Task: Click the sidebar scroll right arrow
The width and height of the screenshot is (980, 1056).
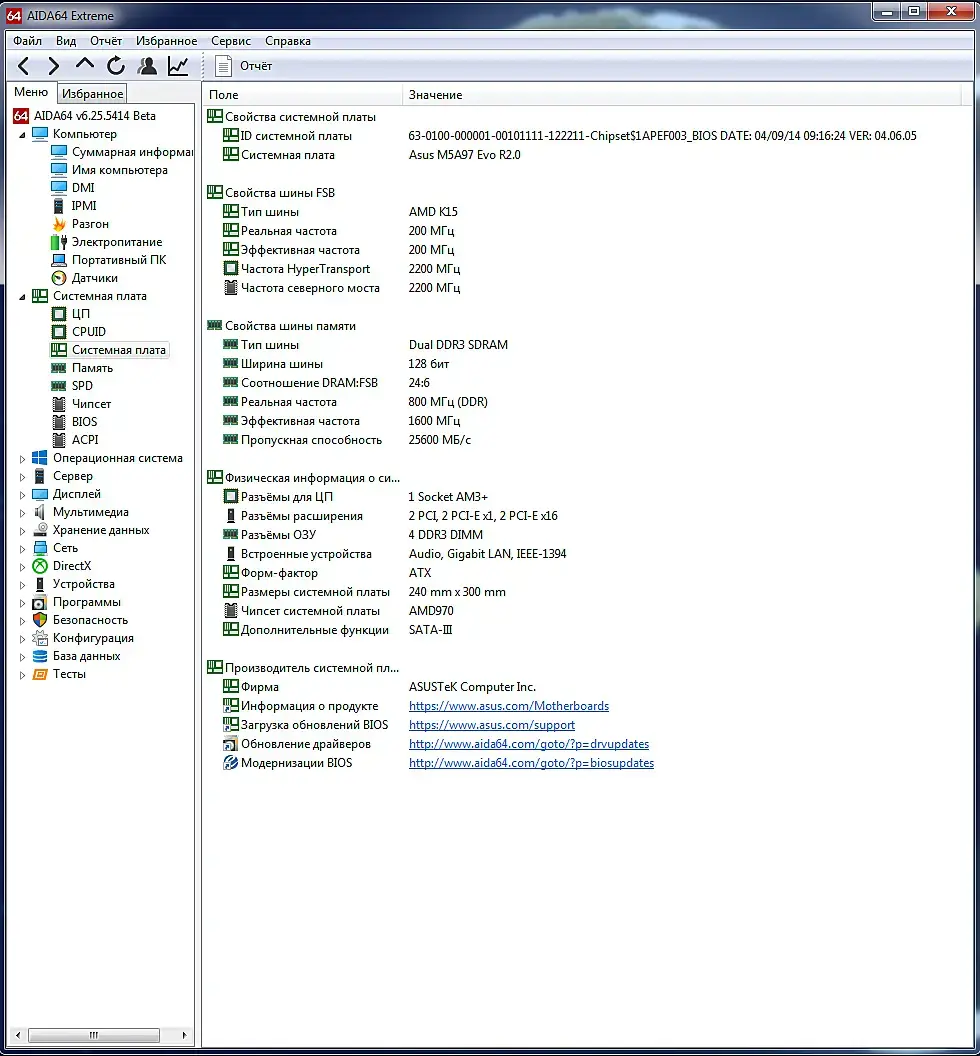Action: [x=185, y=1035]
